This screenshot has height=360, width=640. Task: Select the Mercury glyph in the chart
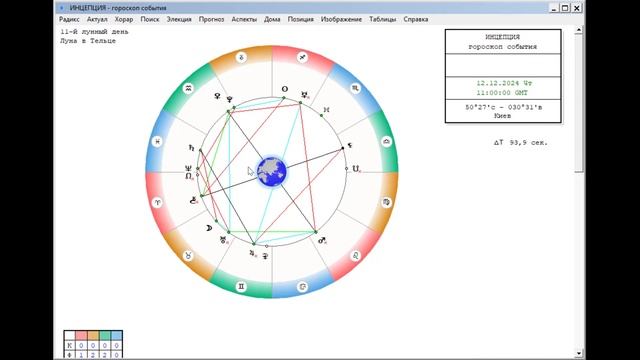click(305, 95)
